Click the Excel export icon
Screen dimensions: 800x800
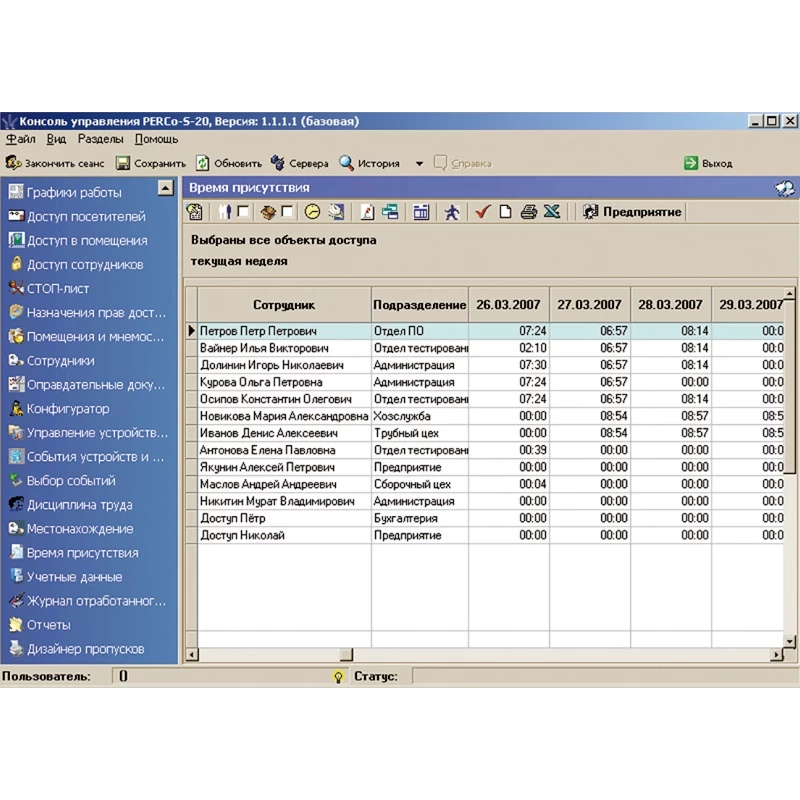[552, 212]
